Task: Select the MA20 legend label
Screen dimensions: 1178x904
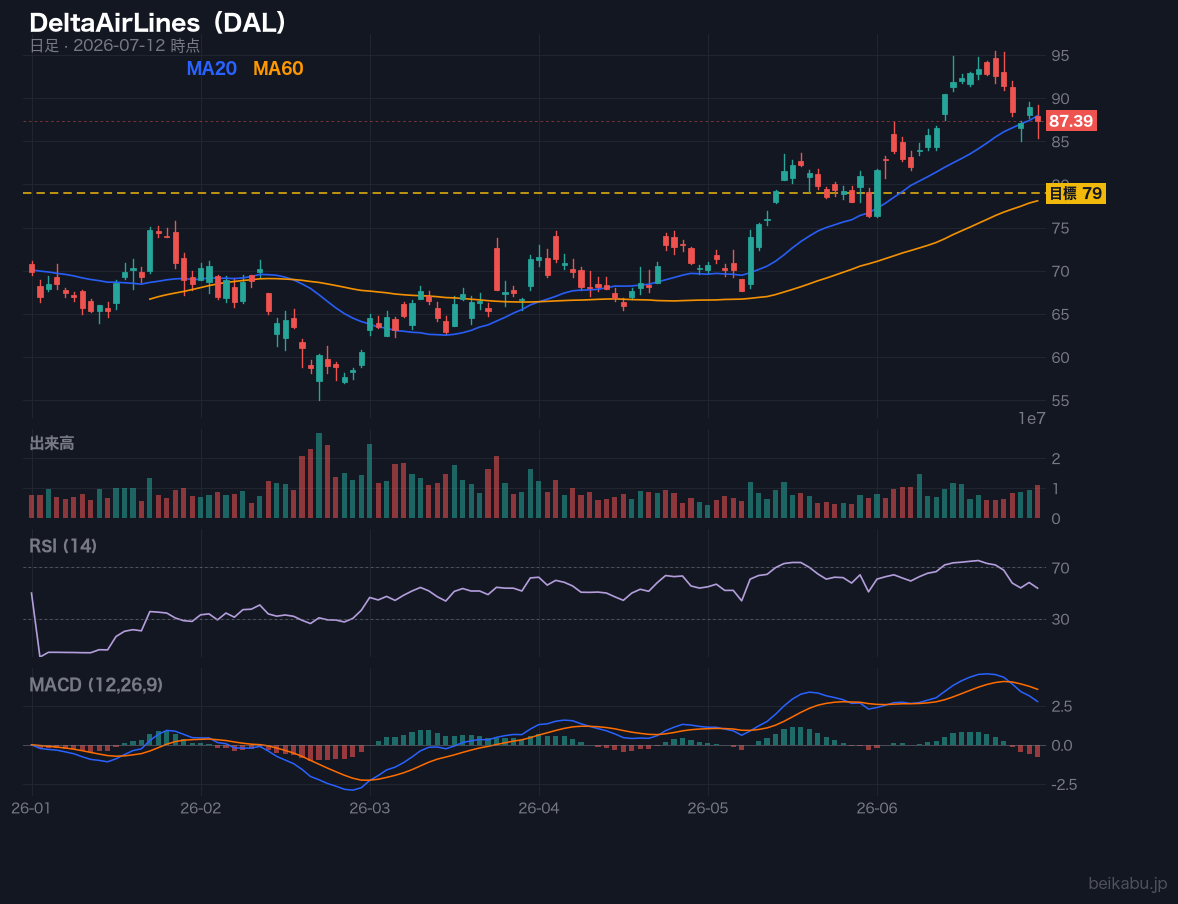Action: [x=211, y=68]
